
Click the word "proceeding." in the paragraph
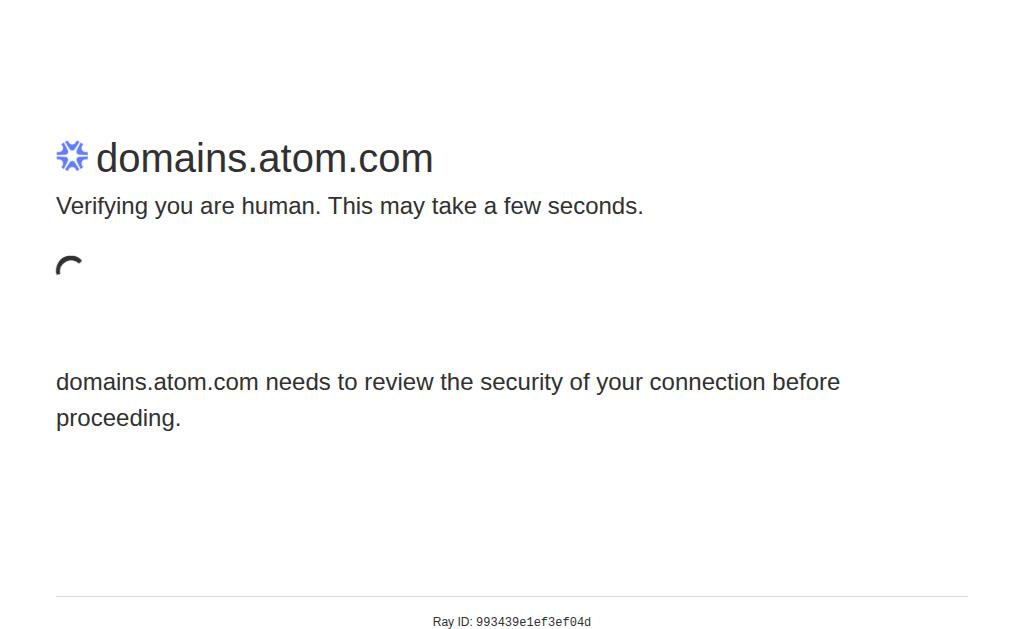pyautogui.click(x=118, y=418)
